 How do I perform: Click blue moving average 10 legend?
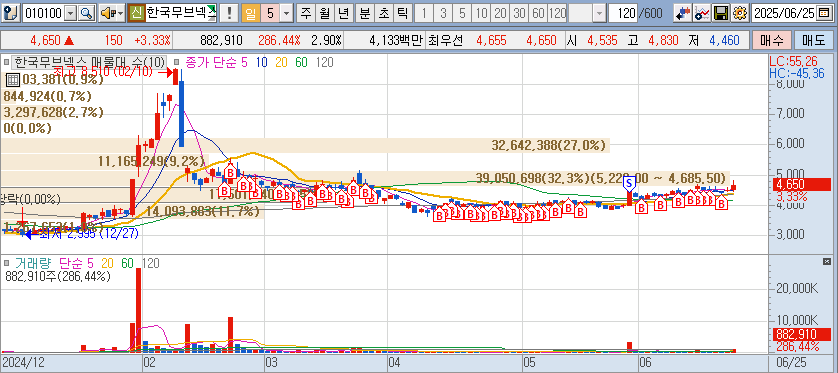pos(262,63)
